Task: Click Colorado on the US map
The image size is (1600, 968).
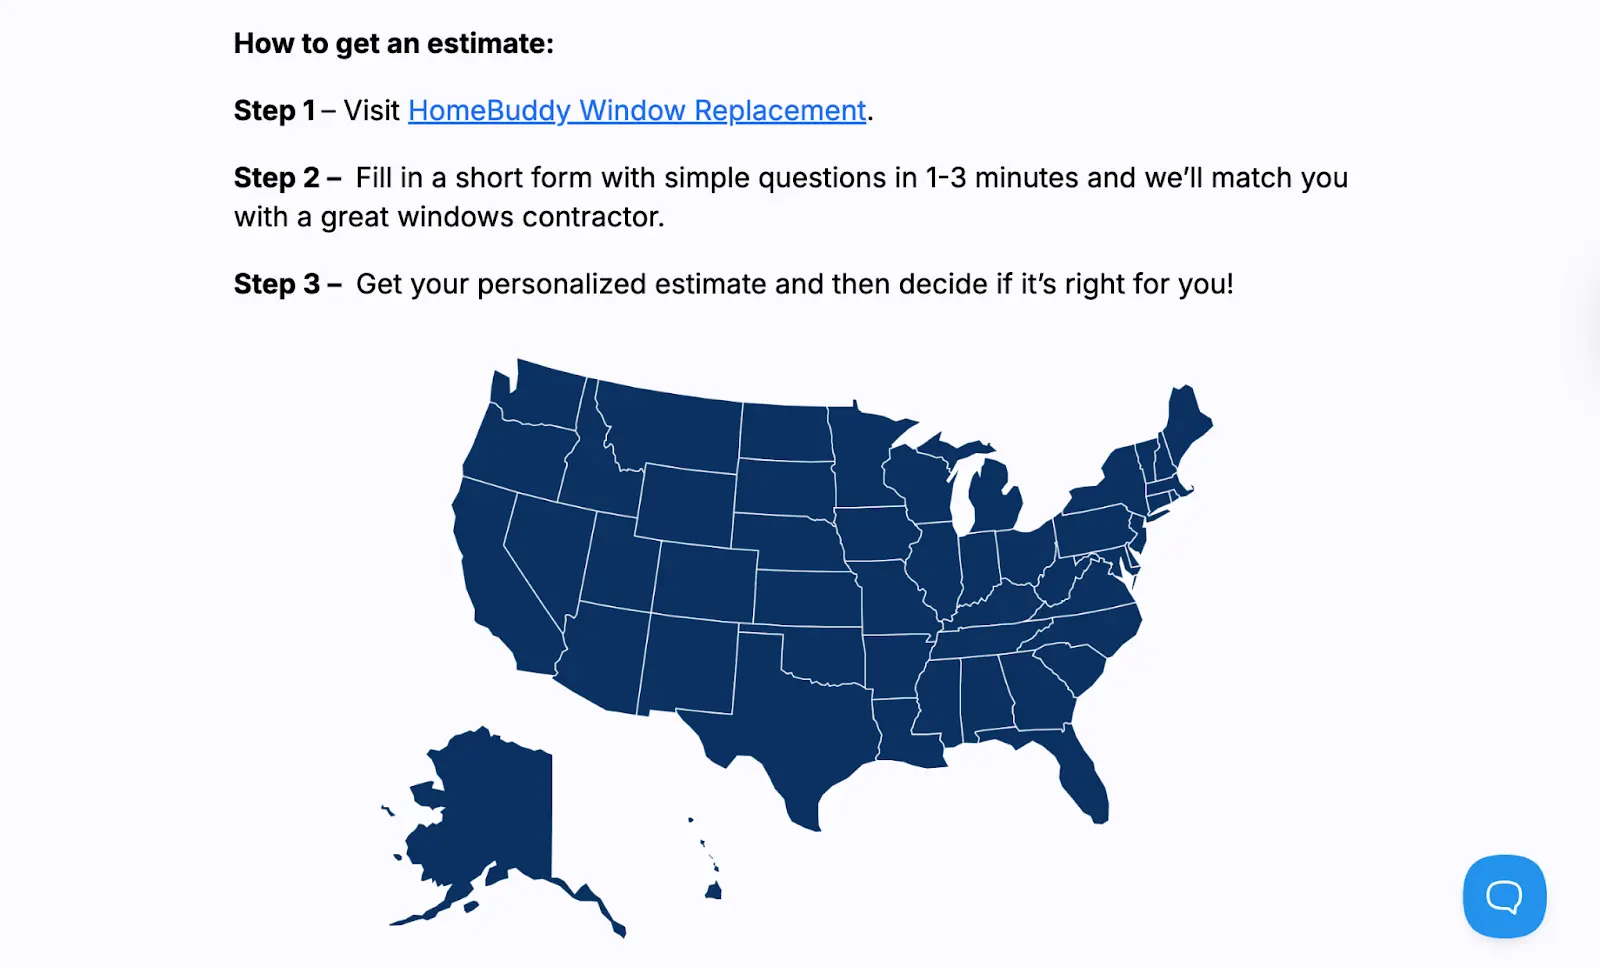Action: tap(706, 582)
